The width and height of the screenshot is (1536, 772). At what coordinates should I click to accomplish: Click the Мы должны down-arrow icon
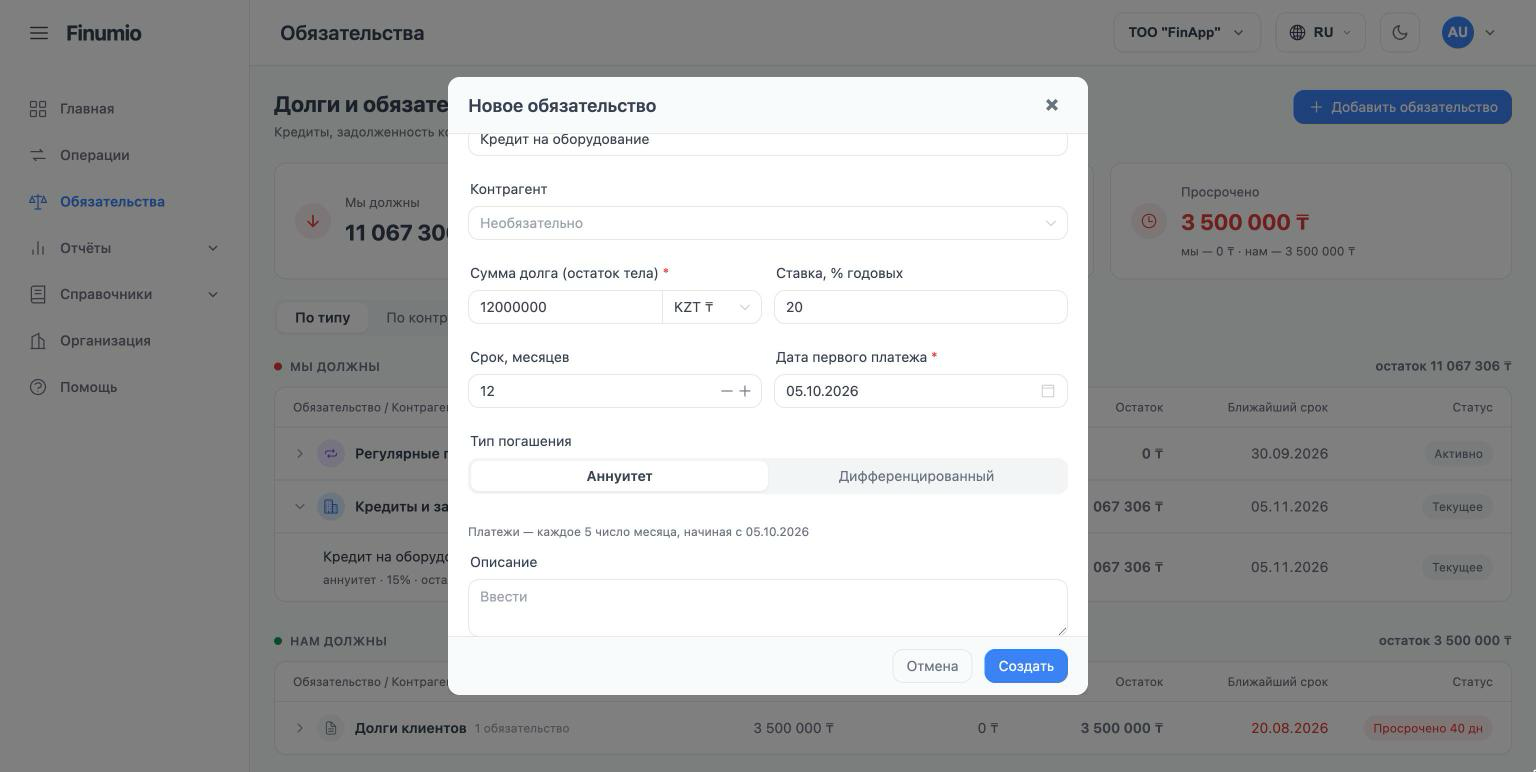pos(313,221)
